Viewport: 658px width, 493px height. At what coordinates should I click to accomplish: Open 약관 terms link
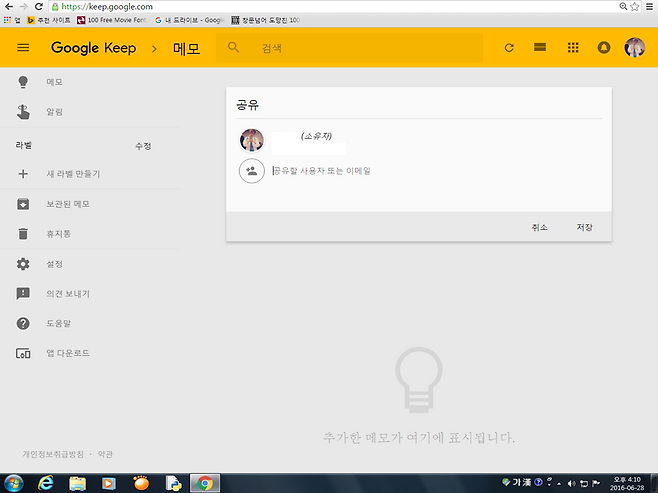[x=105, y=454]
